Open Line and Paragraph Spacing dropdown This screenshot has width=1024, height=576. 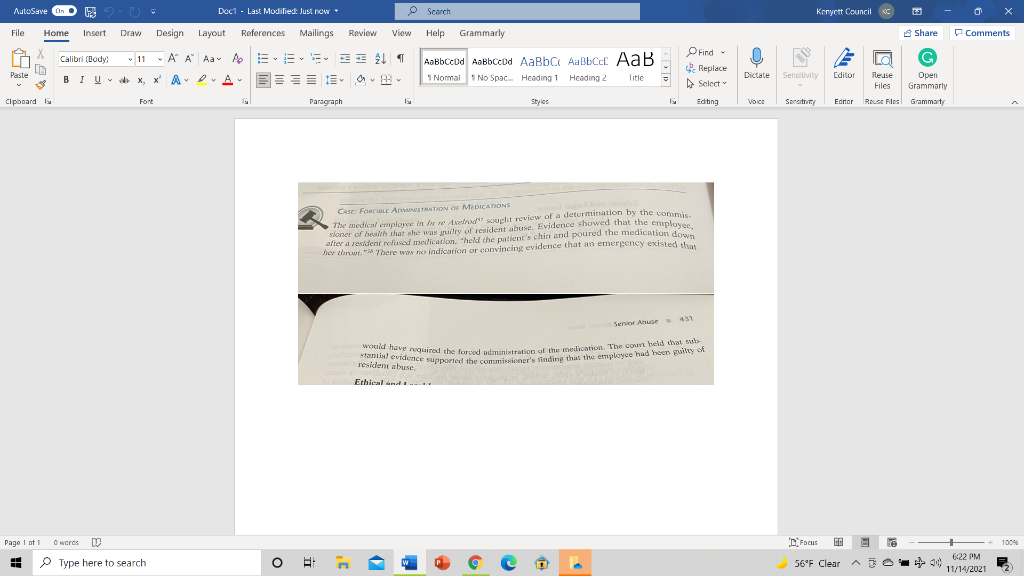pyautogui.click(x=334, y=80)
